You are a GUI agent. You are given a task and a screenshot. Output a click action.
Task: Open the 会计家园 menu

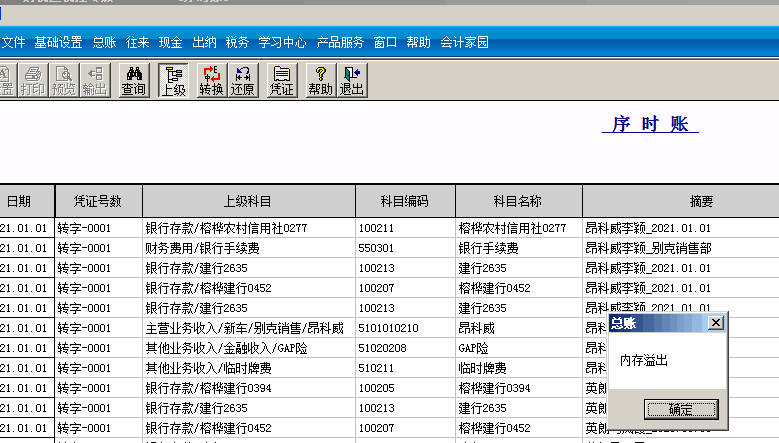(x=465, y=42)
